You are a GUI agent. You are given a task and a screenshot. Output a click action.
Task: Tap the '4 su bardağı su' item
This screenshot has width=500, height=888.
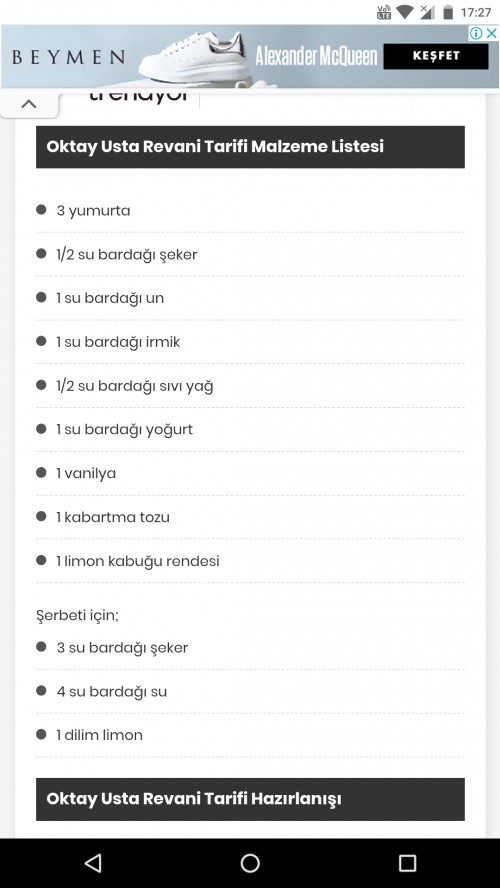250,691
